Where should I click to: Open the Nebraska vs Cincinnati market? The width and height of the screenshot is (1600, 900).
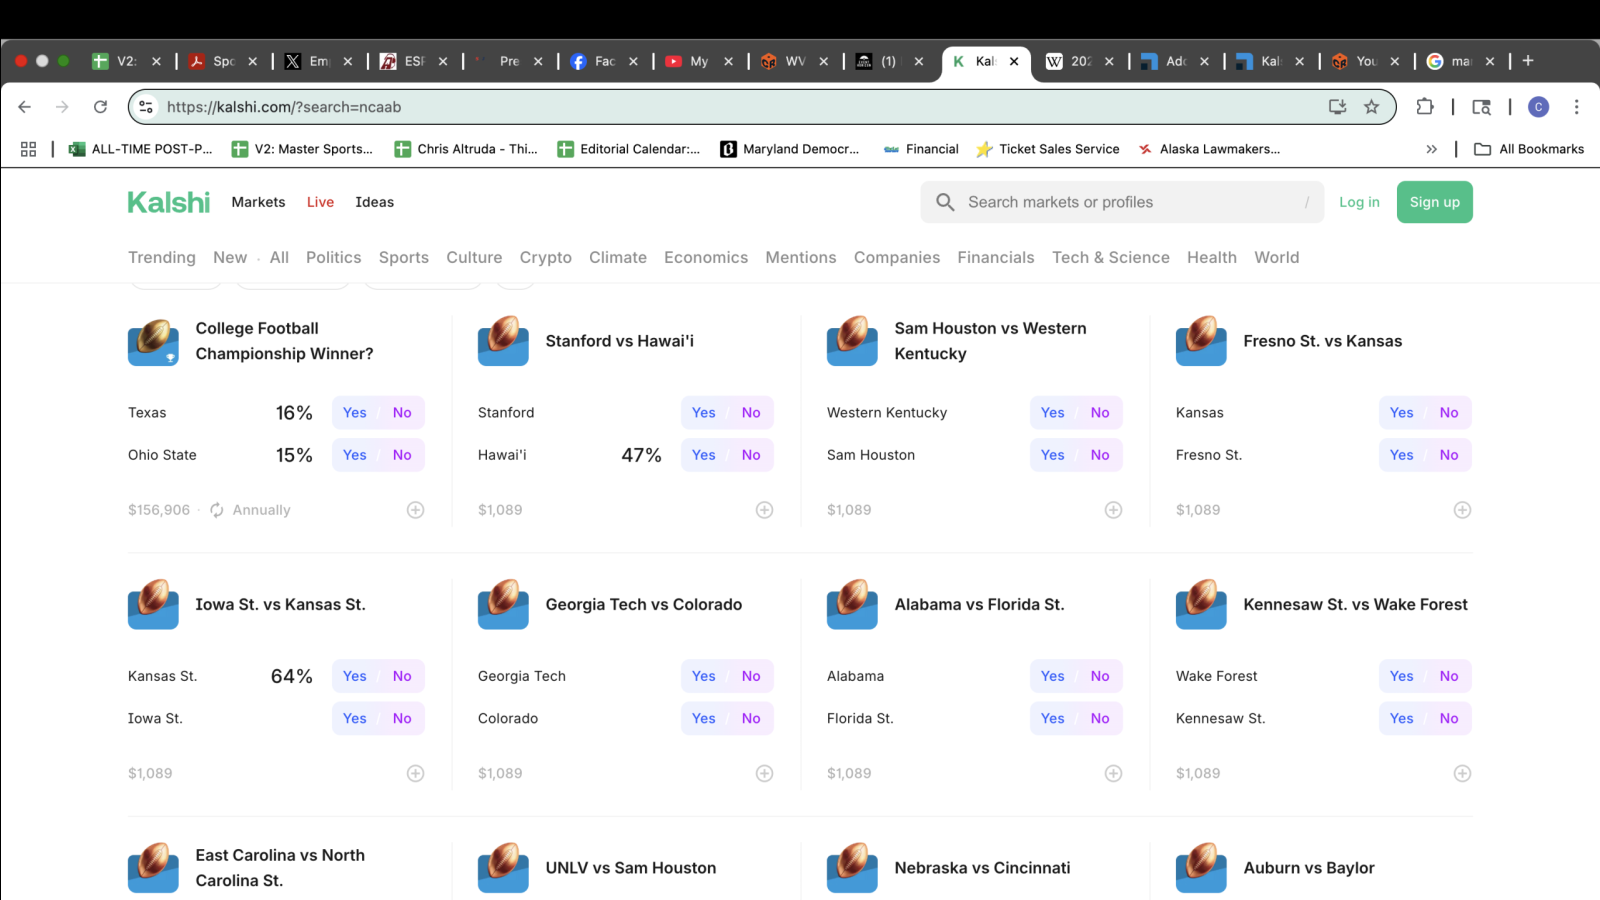click(982, 868)
